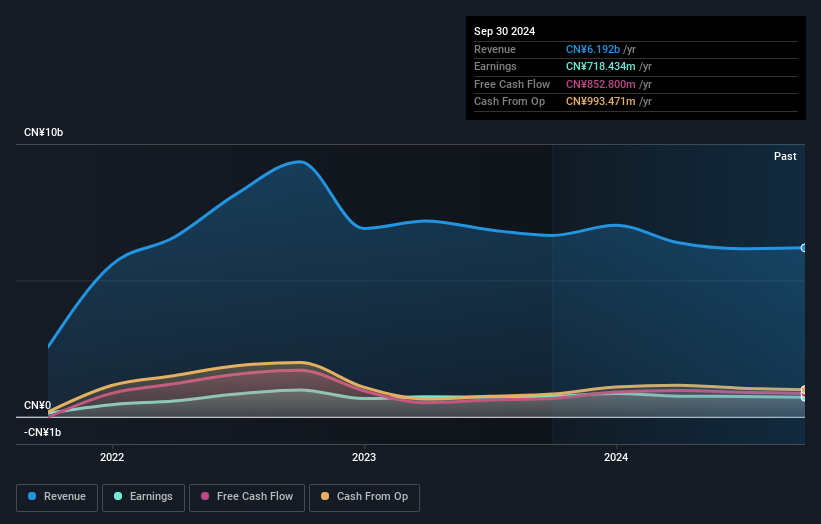821x524 pixels.
Task: Click the orange Cash From Op legend dot
Action: [x=326, y=497]
